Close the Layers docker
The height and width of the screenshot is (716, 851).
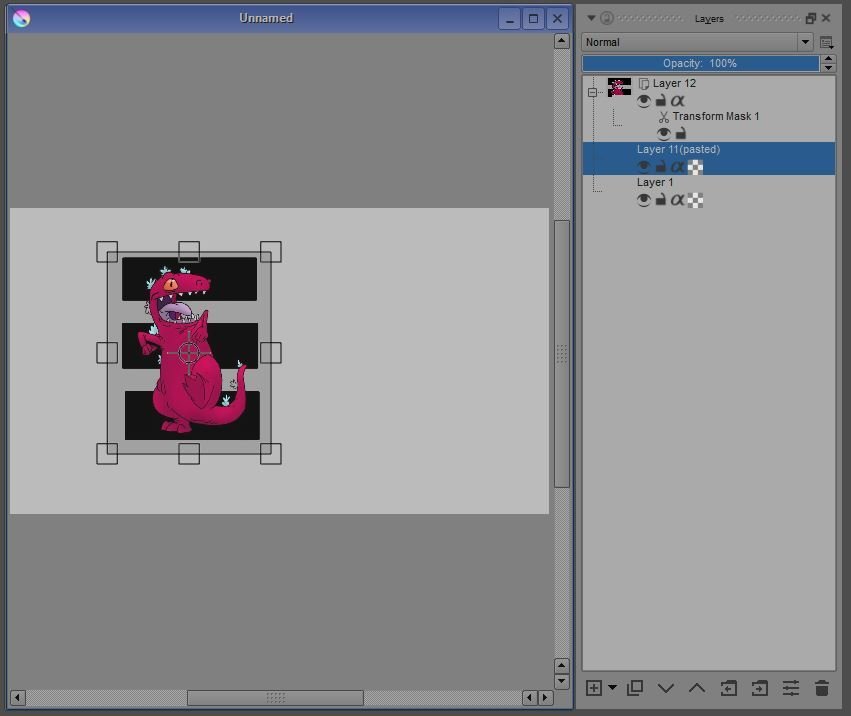pyautogui.click(x=826, y=18)
